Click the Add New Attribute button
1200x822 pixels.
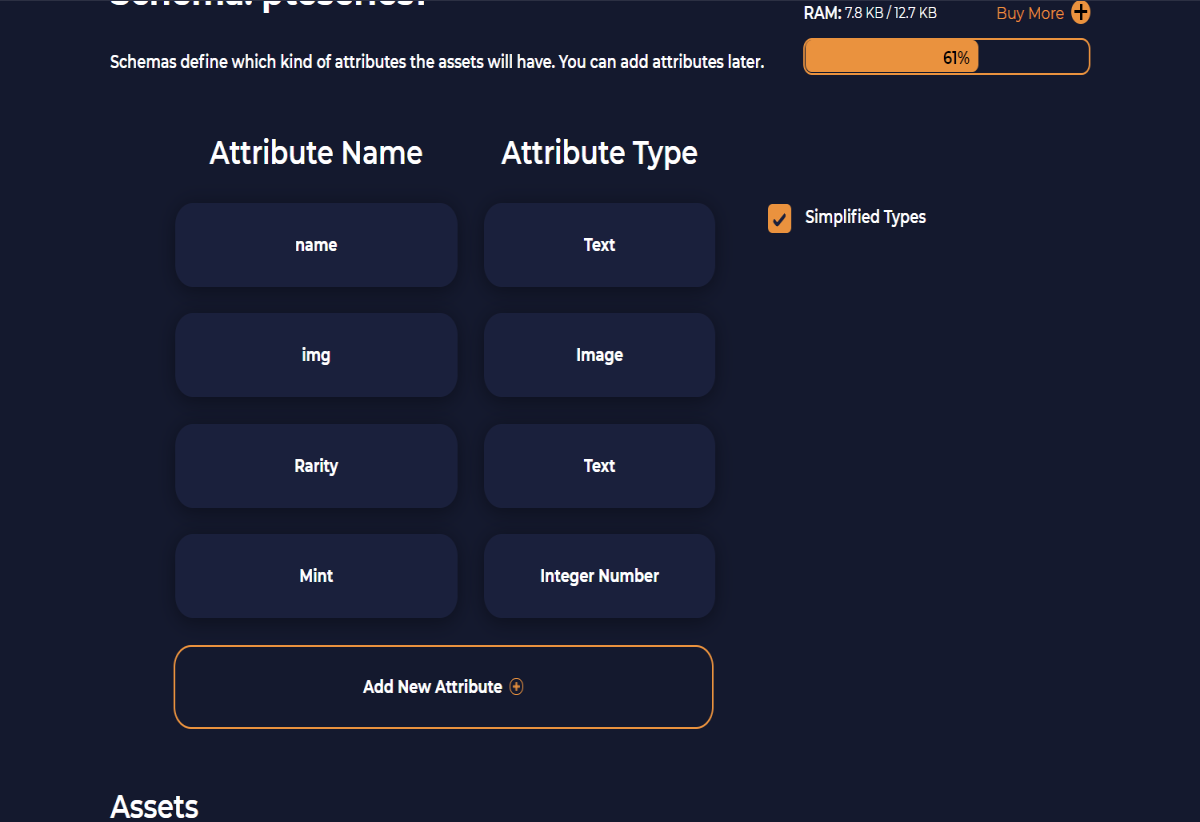(x=443, y=687)
